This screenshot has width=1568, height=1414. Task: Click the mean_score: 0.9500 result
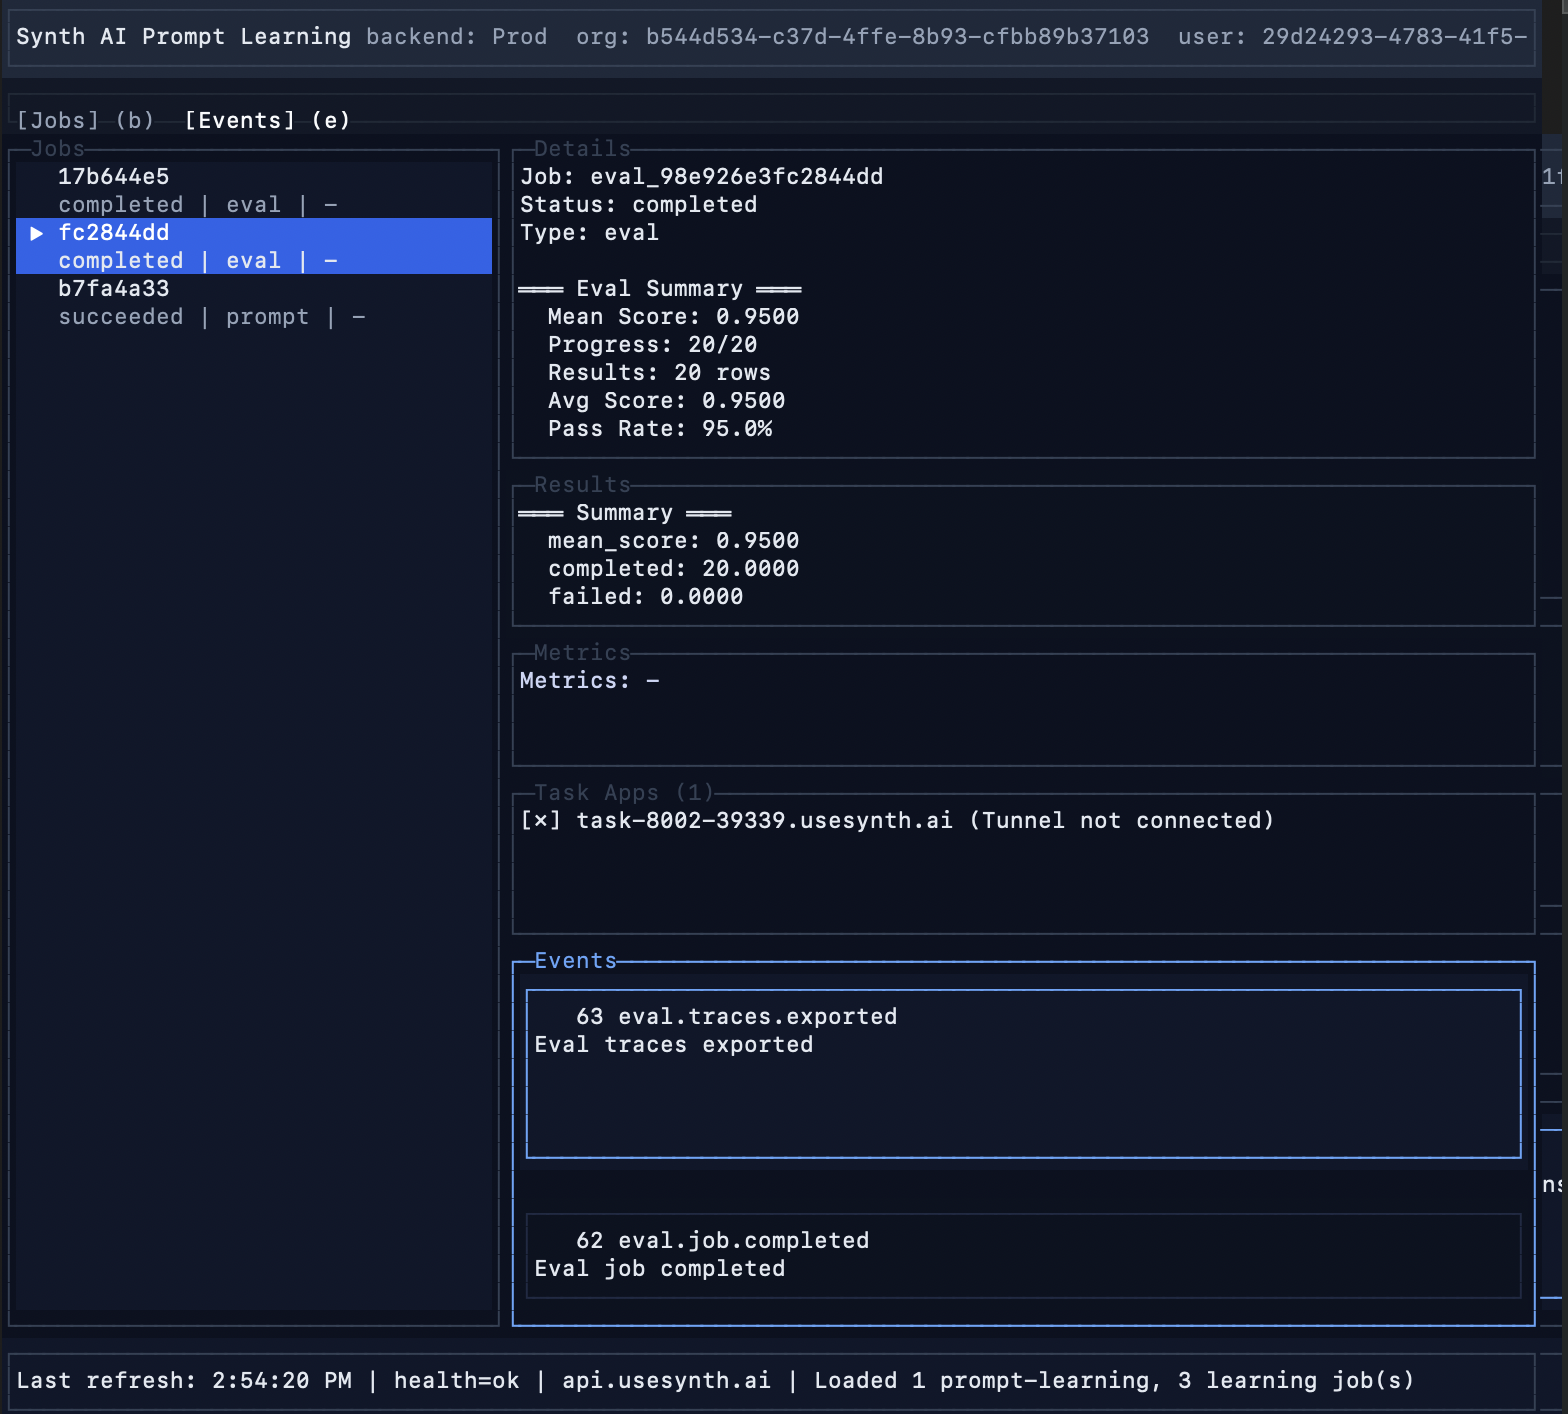click(x=673, y=540)
